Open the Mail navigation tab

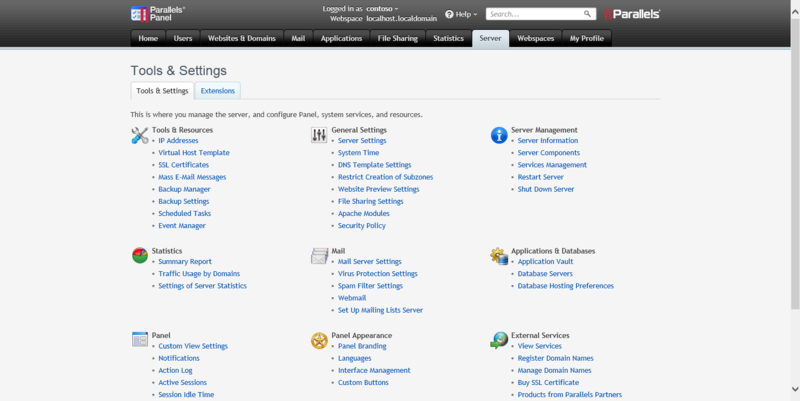(x=298, y=38)
